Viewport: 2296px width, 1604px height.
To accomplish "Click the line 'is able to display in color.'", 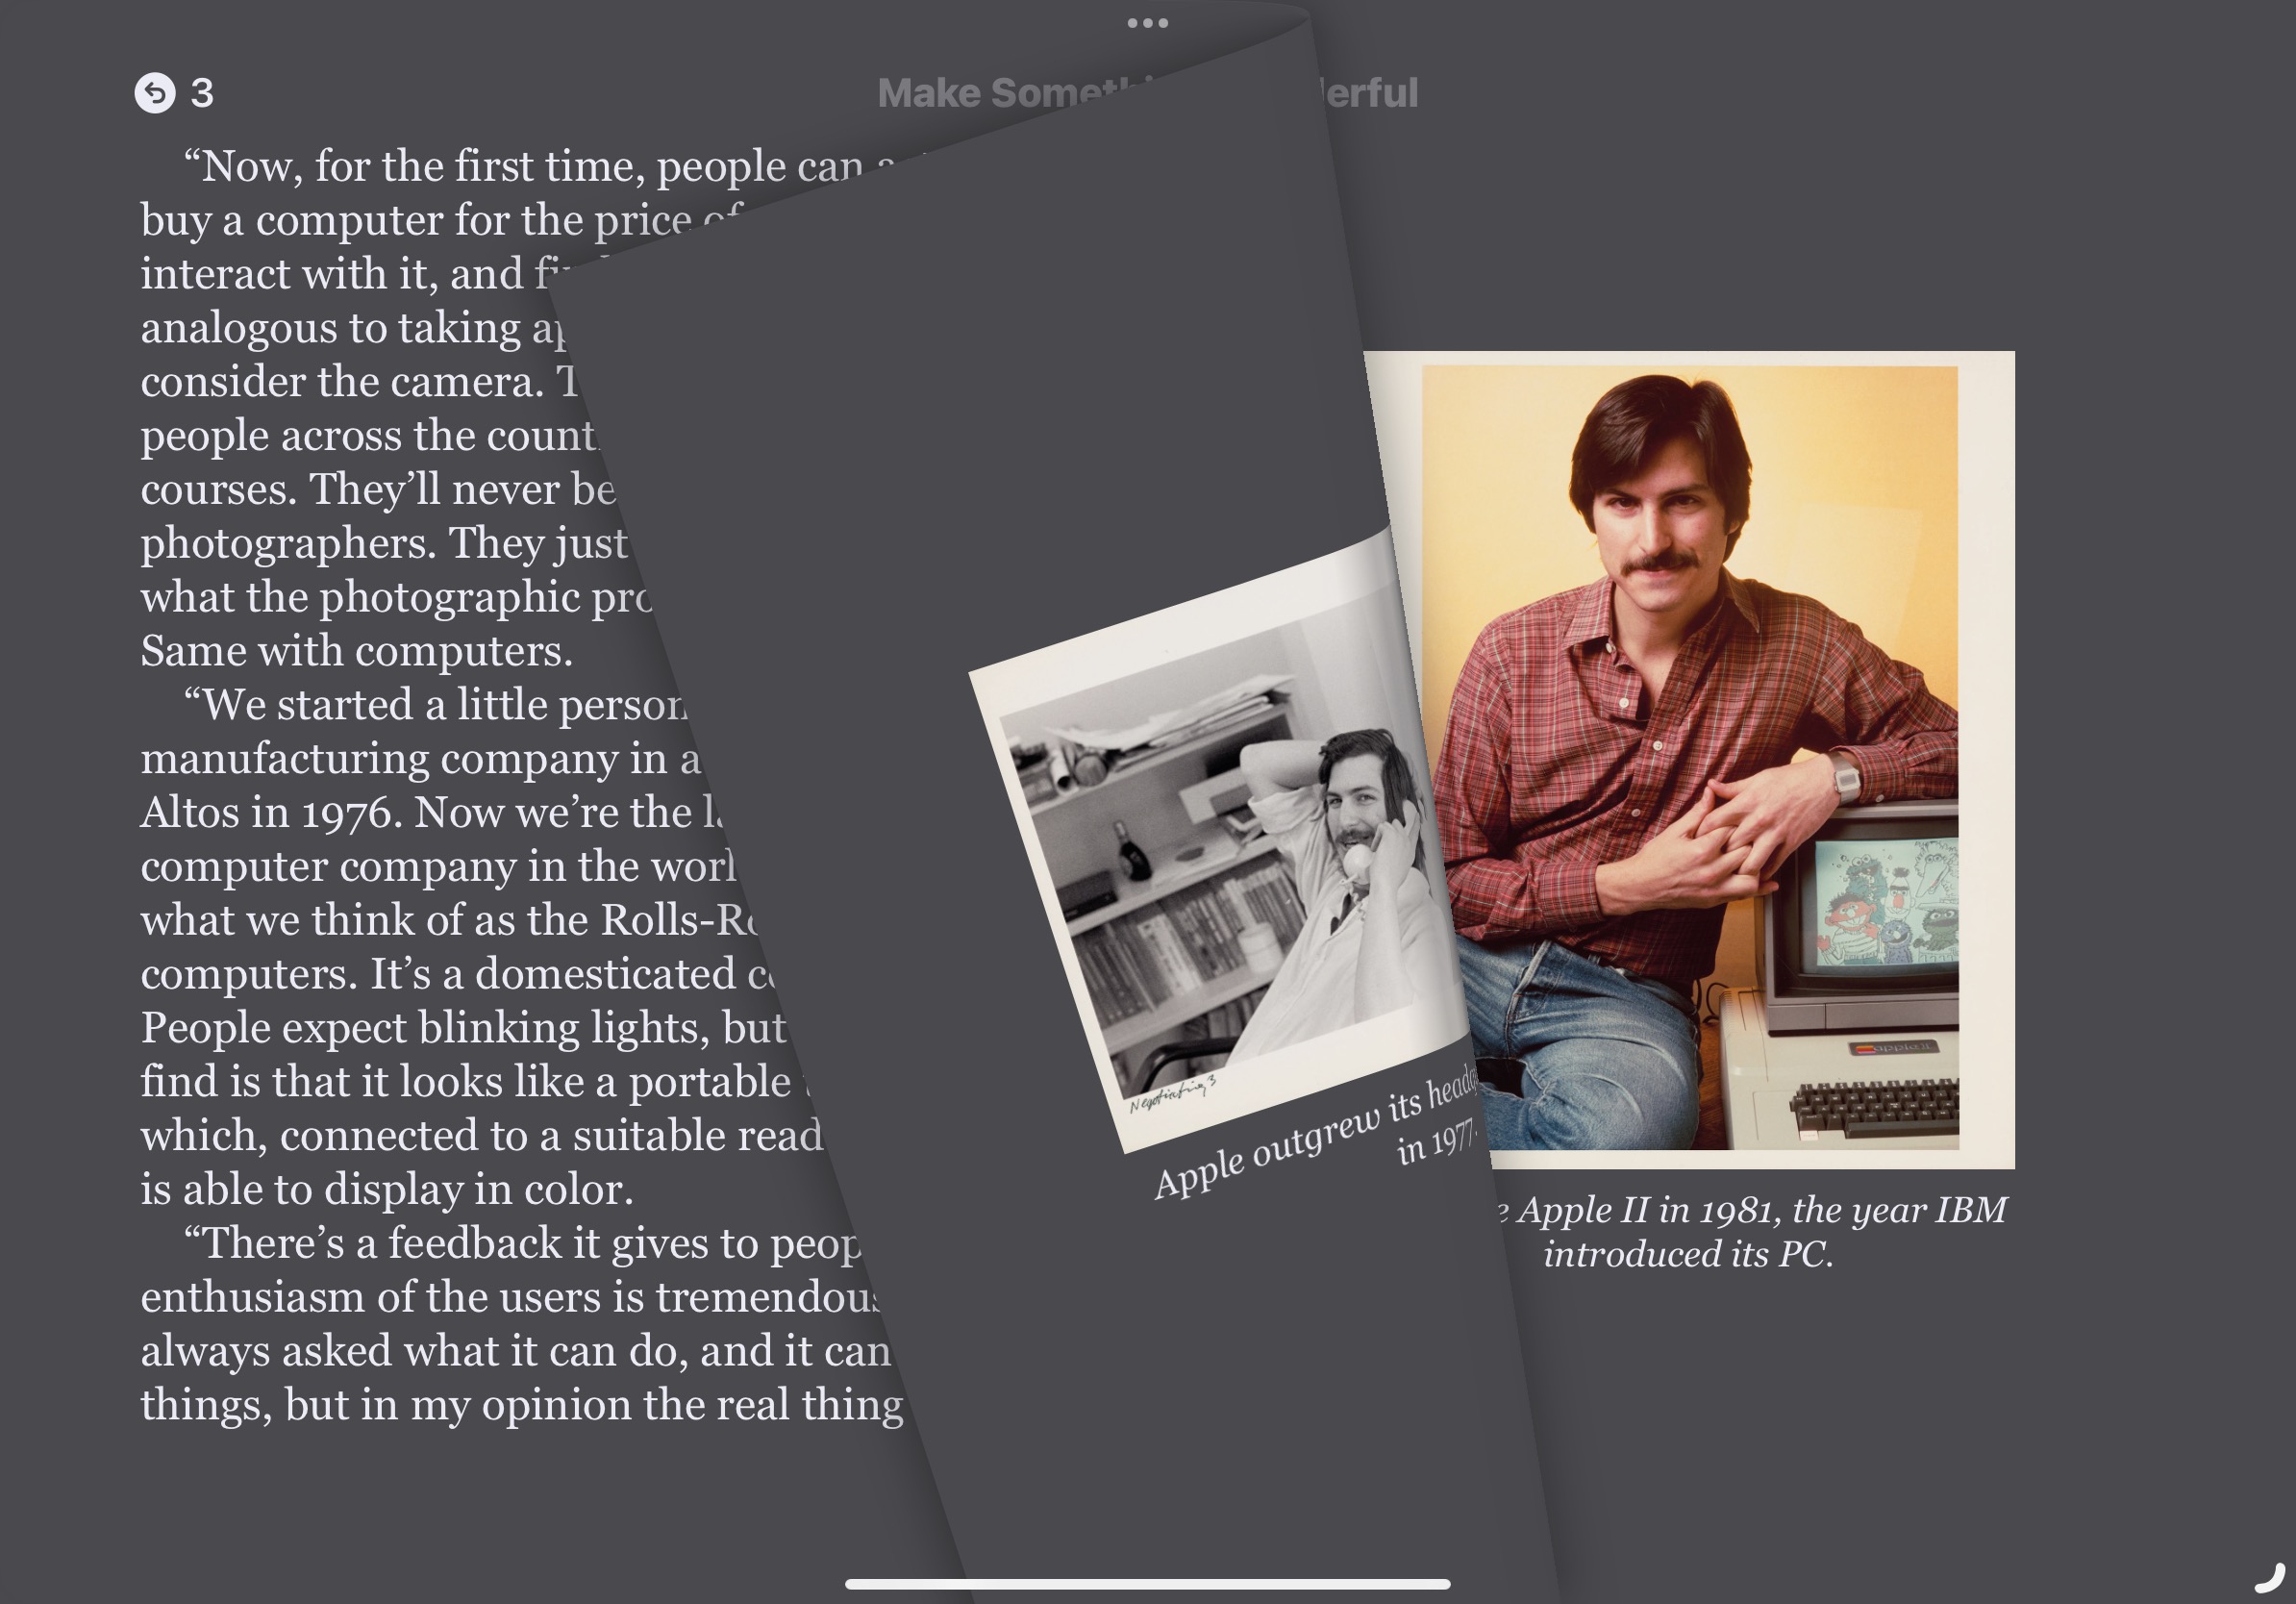I will [x=387, y=1189].
